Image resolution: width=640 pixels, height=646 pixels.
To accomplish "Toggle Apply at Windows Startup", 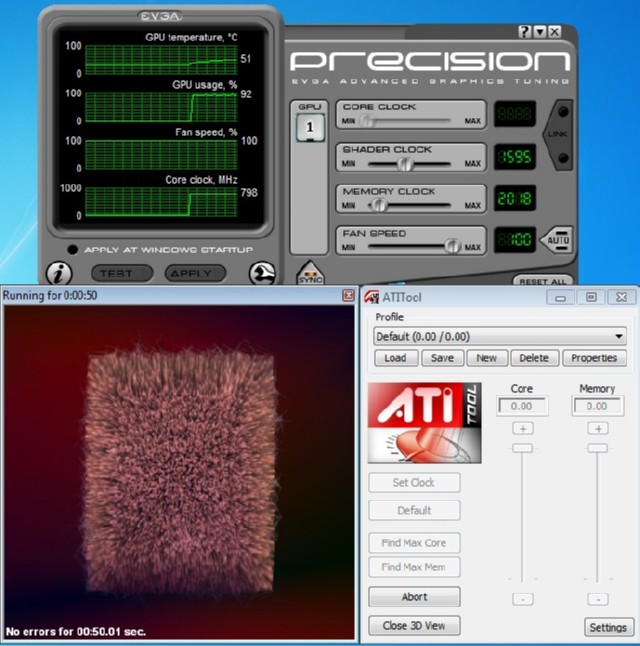I will [73, 250].
